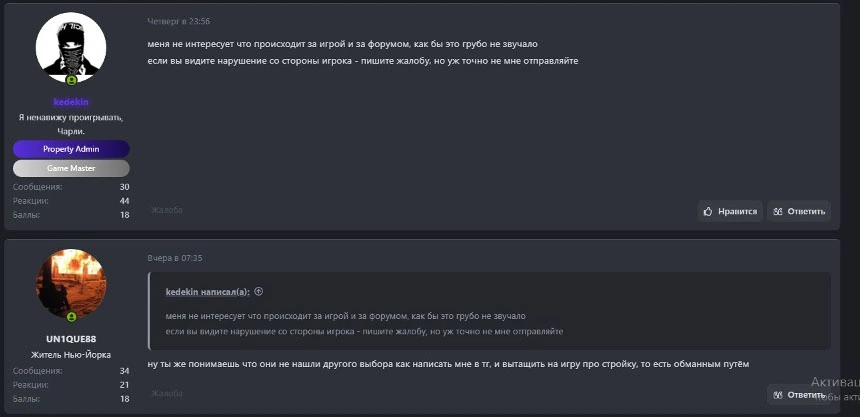
Task: Click the thumbs-up icon on kedekin's post
Action: pos(708,211)
